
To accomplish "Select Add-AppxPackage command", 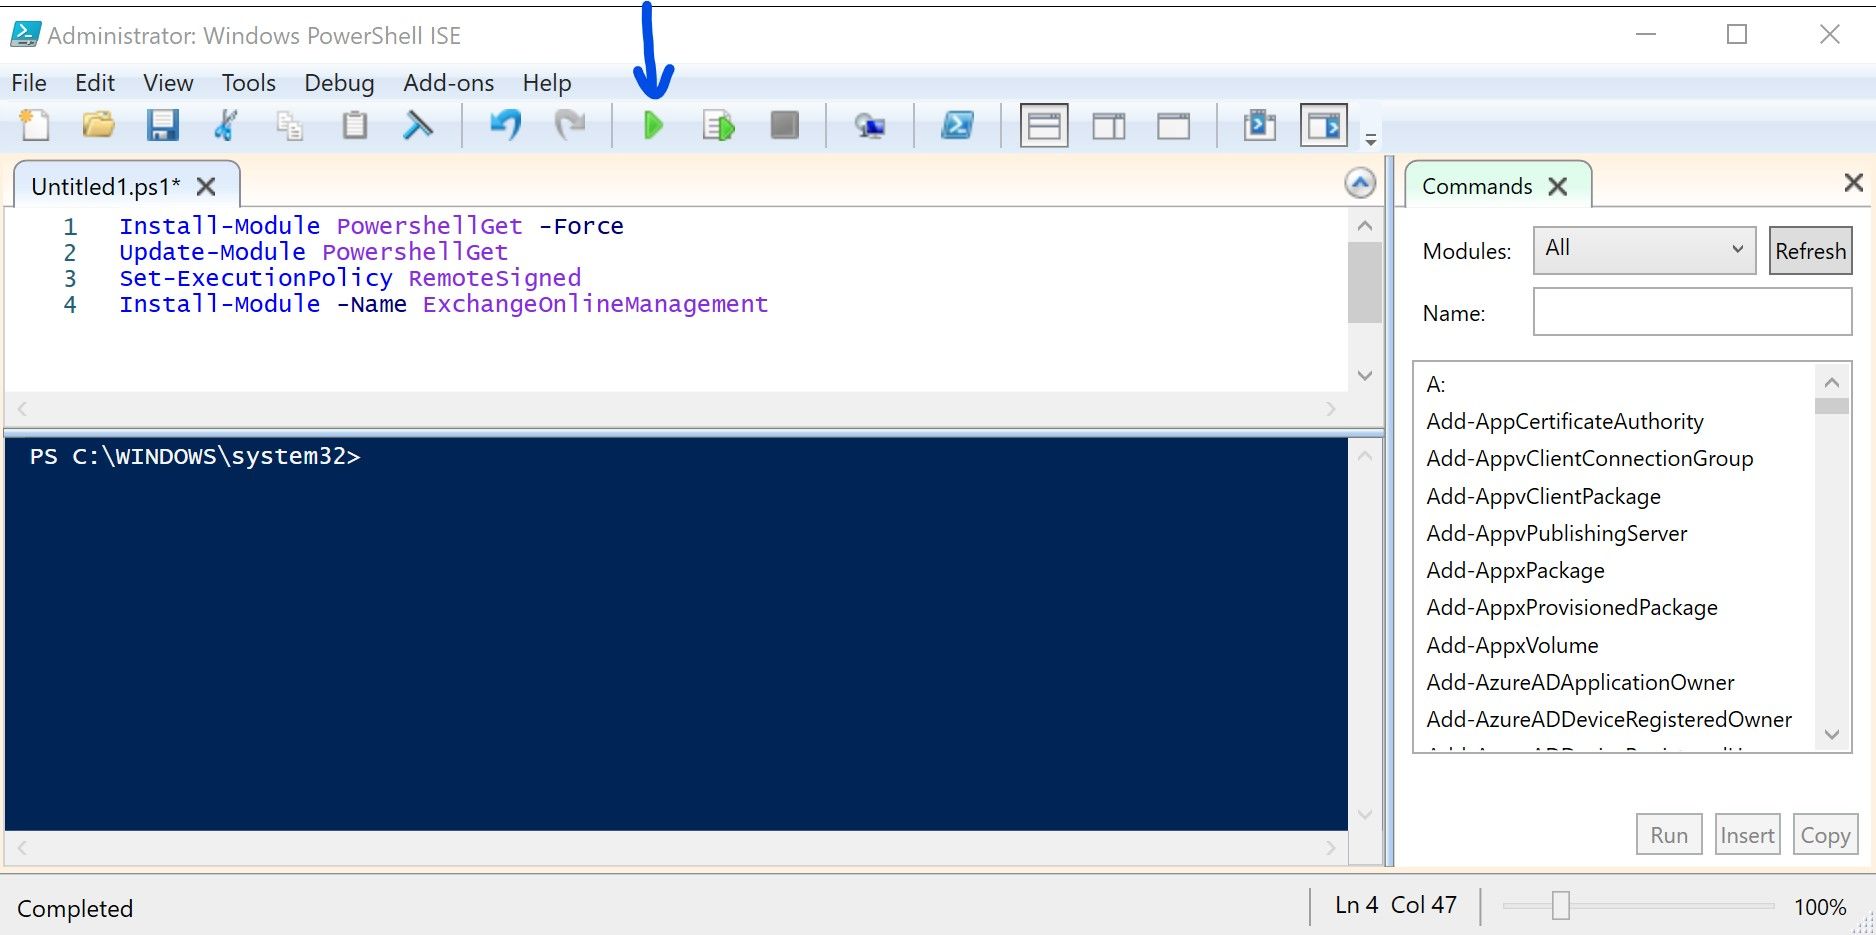I will tap(1515, 570).
